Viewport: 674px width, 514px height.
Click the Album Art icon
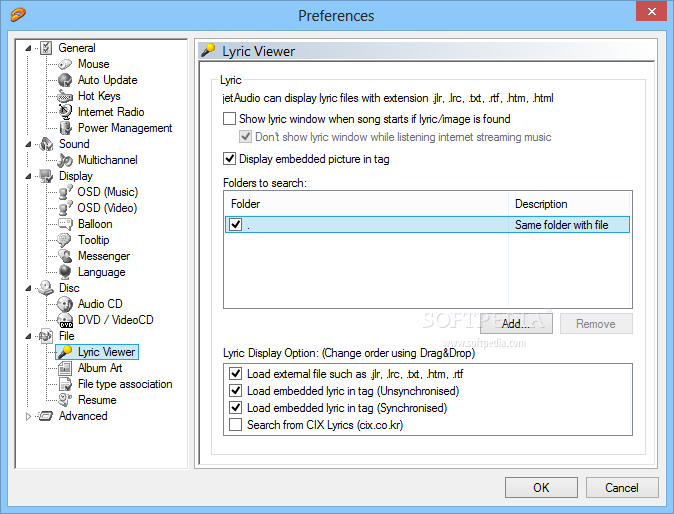(x=65, y=368)
